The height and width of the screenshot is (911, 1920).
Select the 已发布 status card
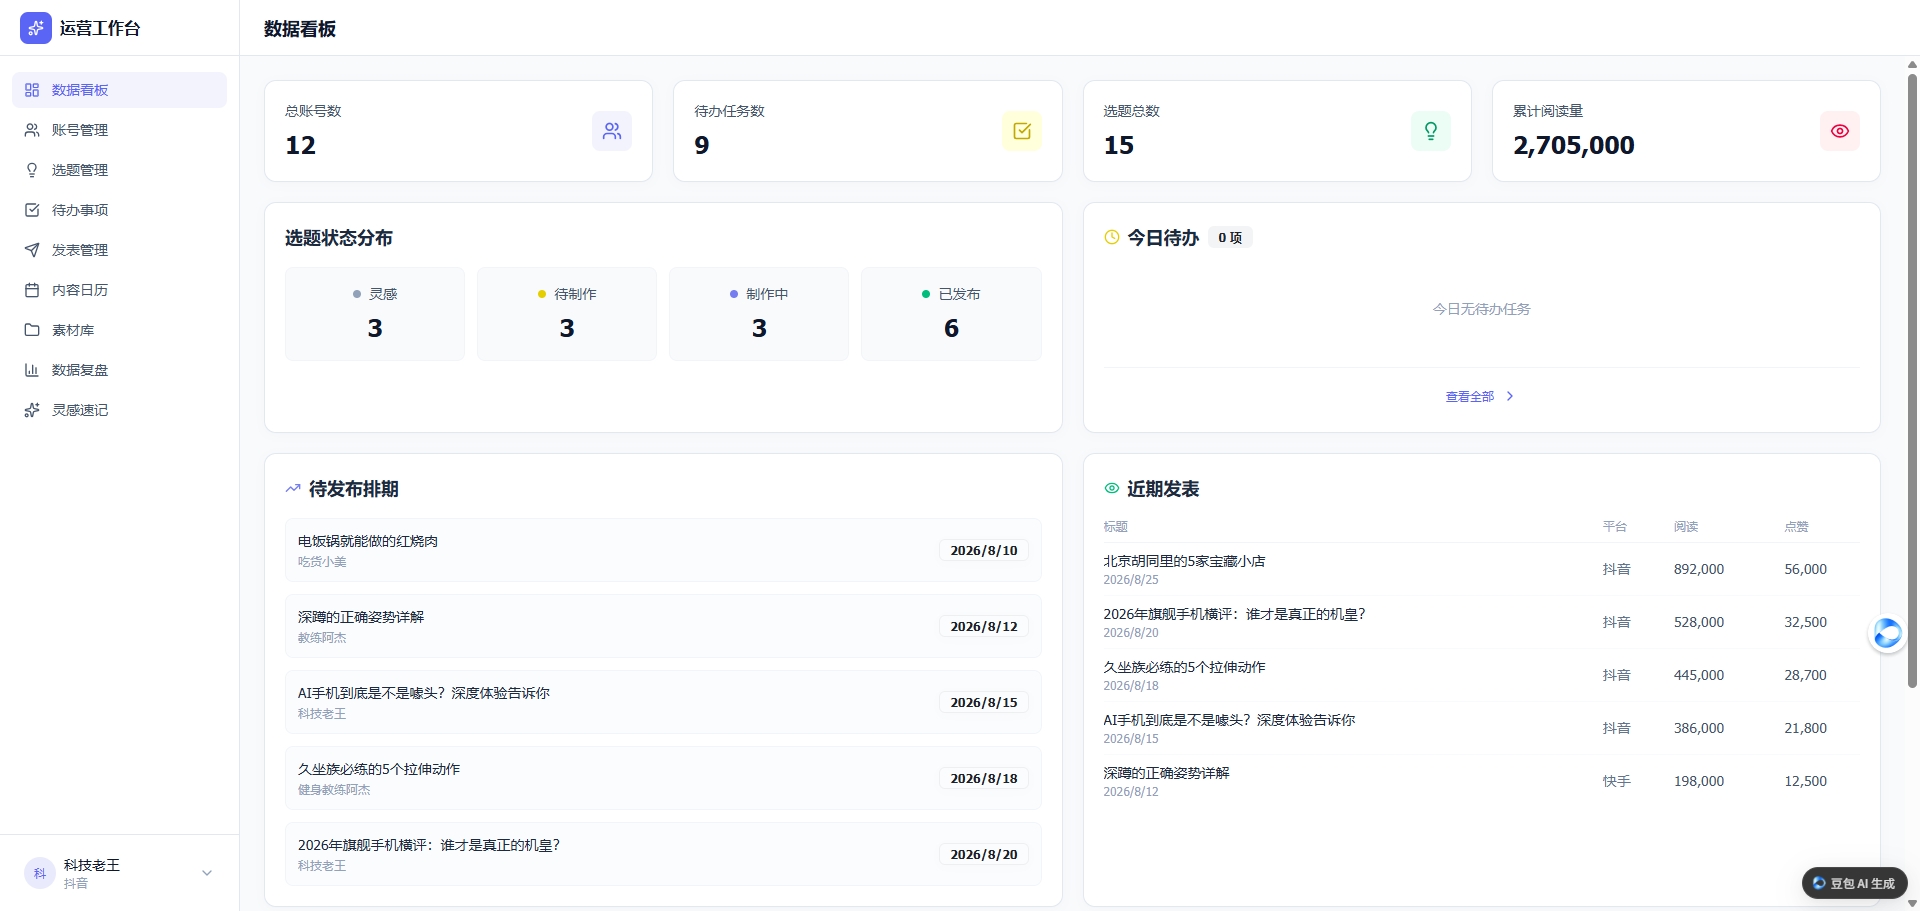coord(951,313)
